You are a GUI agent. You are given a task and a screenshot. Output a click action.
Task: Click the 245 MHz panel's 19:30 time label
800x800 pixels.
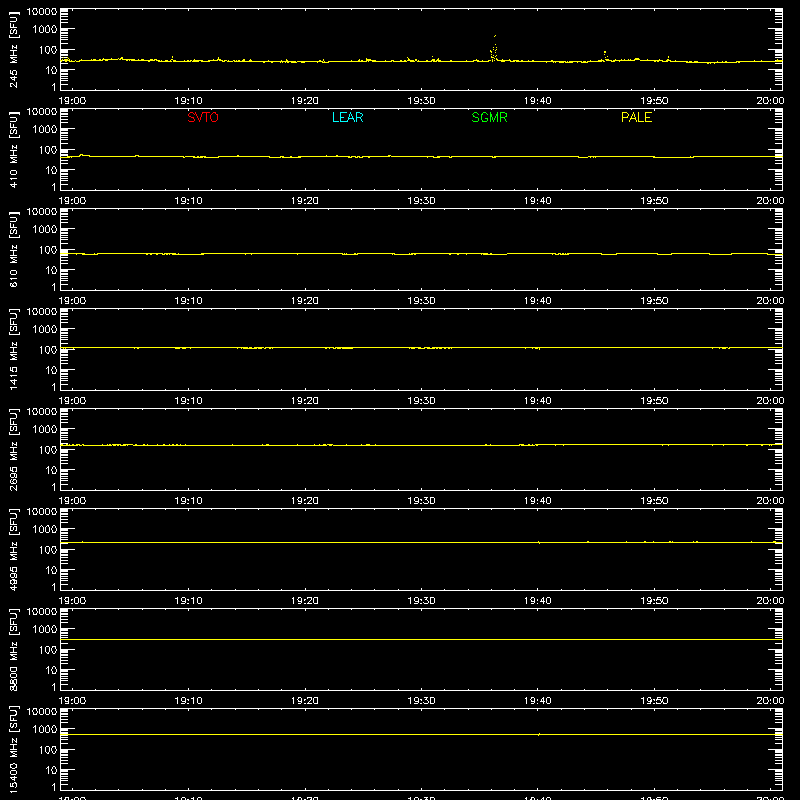coord(421,101)
